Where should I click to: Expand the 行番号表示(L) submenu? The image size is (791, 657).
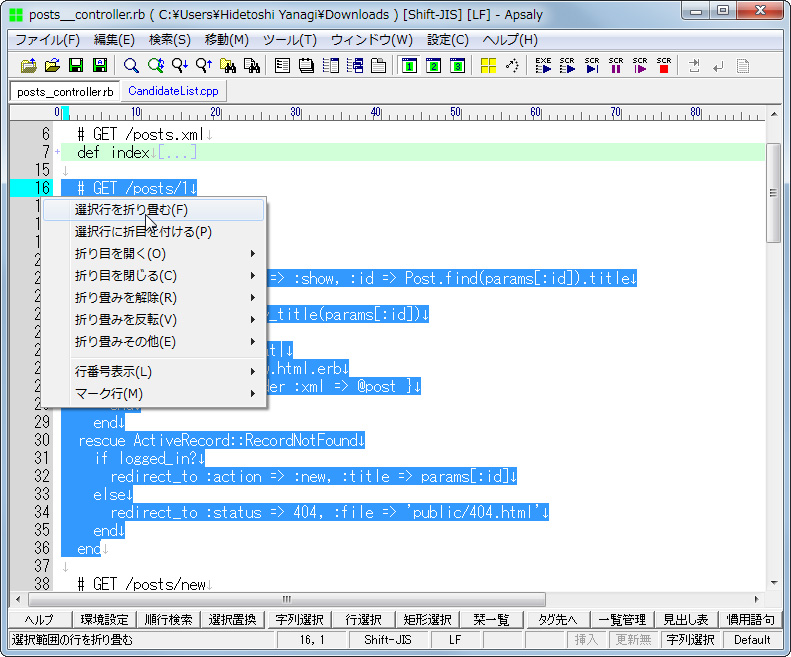click(153, 372)
